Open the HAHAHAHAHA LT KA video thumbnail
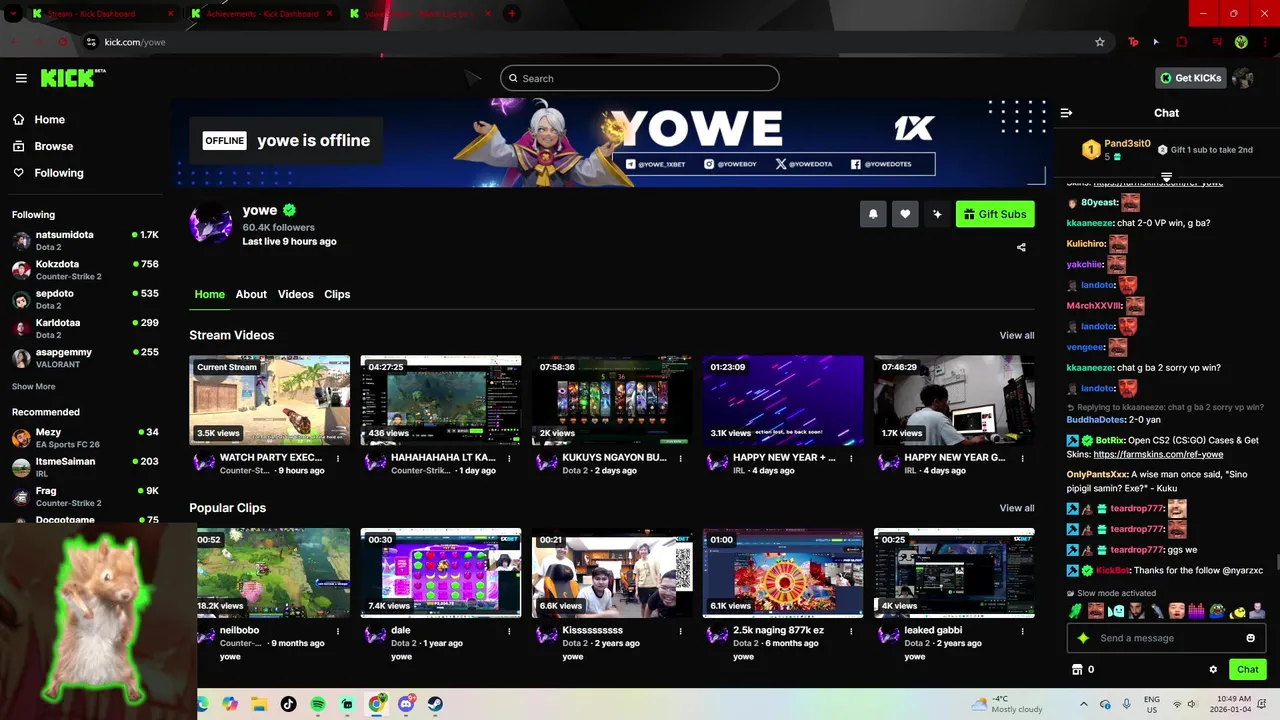1280x720 pixels. 441,400
